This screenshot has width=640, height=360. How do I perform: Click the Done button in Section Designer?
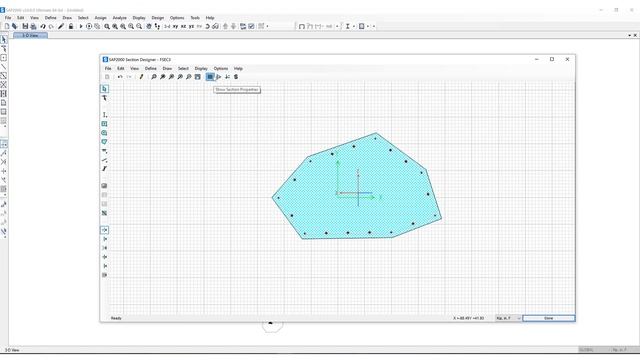point(549,318)
